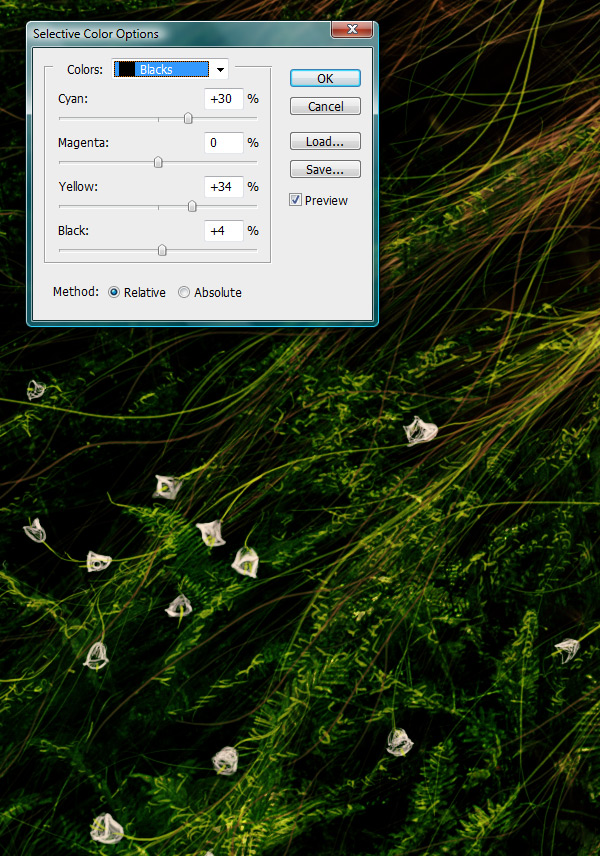Click the Cyan: label
Image resolution: width=600 pixels, height=856 pixels.
click(x=73, y=99)
